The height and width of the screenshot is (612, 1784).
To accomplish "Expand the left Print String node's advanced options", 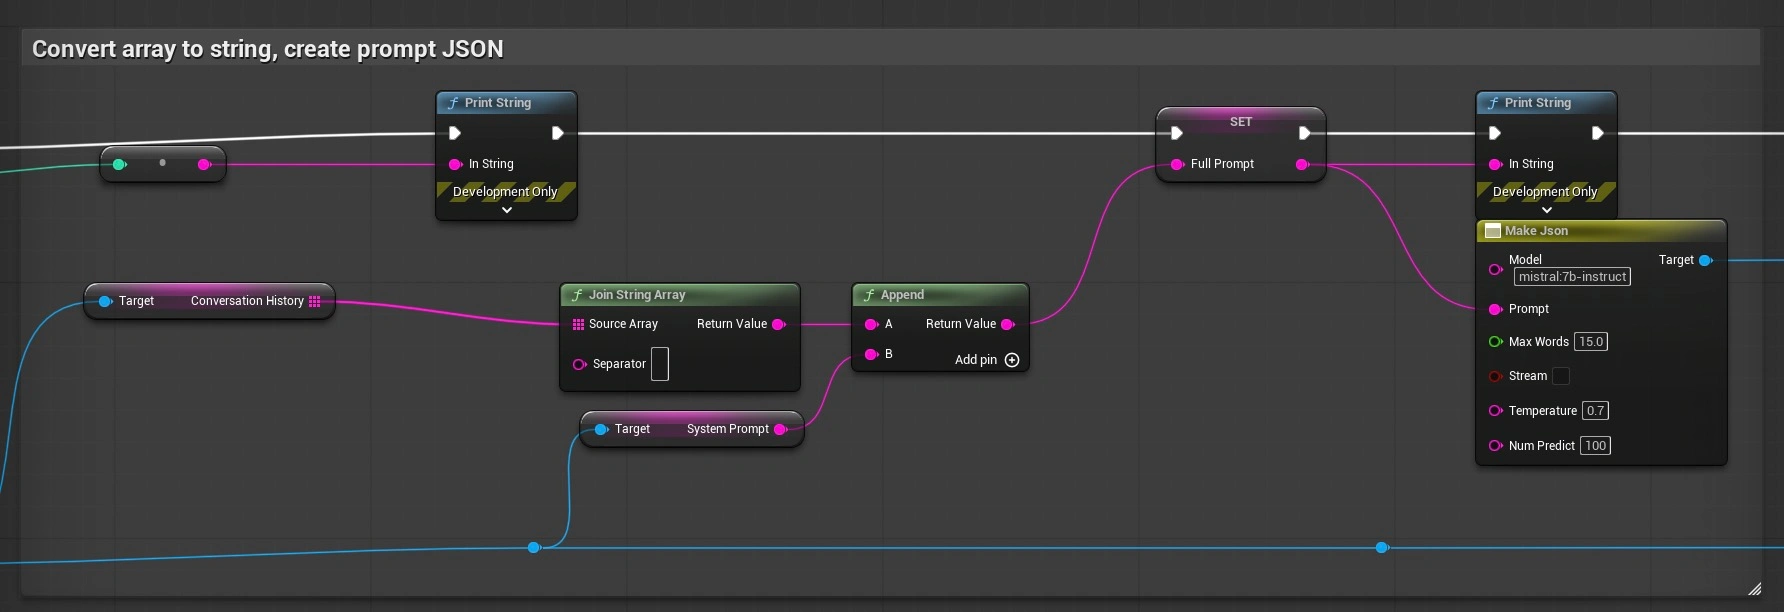I will tap(507, 210).
